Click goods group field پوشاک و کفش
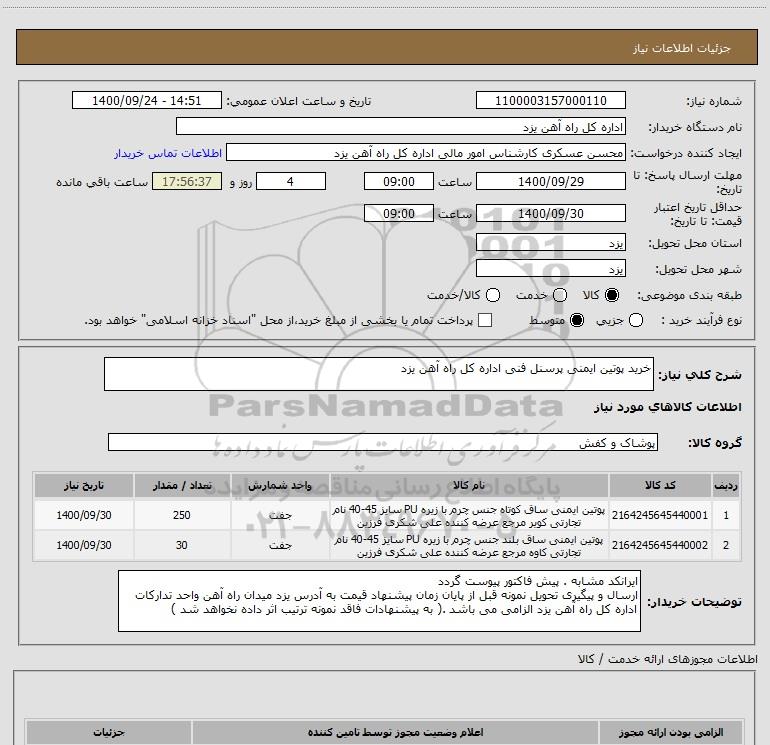Viewport: 770px width, 745px height. pos(383,442)
